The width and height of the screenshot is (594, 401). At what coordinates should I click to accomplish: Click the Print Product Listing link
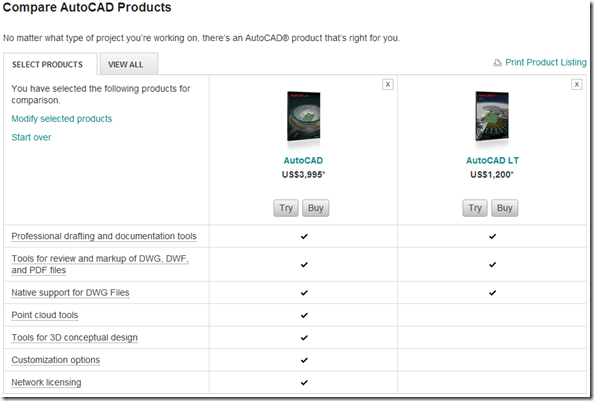(x=546, y=62)
